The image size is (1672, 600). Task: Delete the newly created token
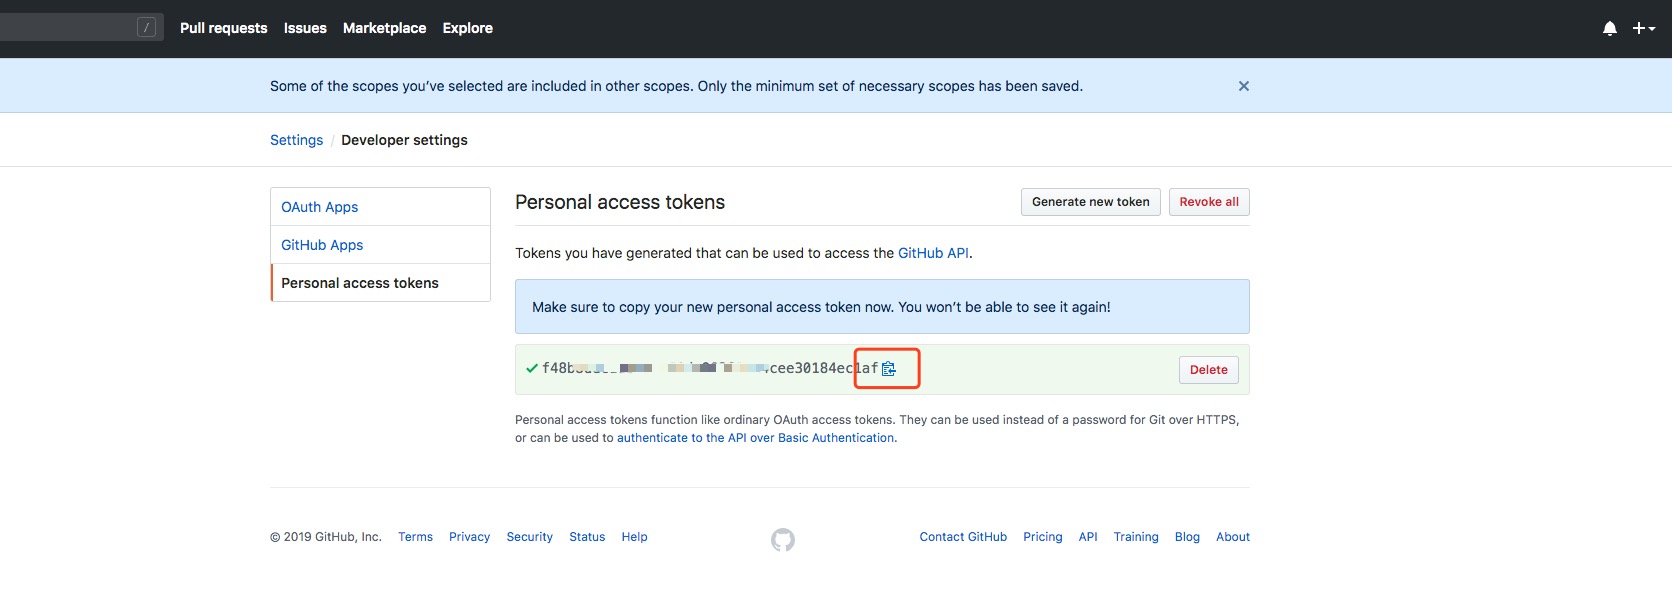[1208, 370]
